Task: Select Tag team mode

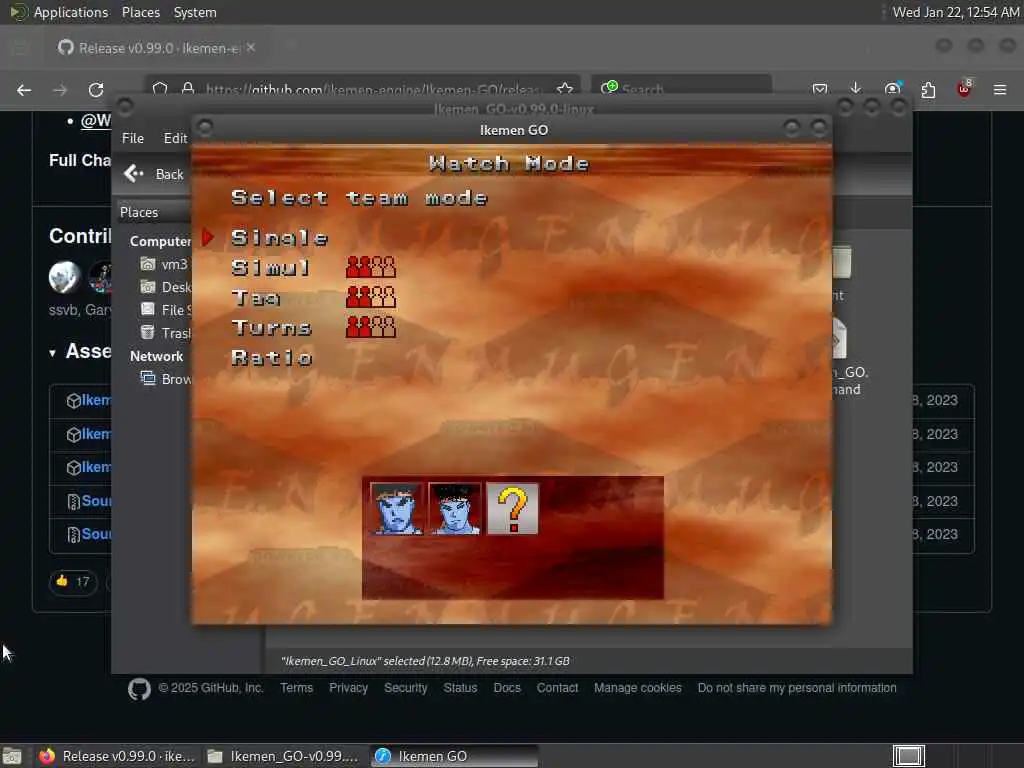Action: coord(255,298)
